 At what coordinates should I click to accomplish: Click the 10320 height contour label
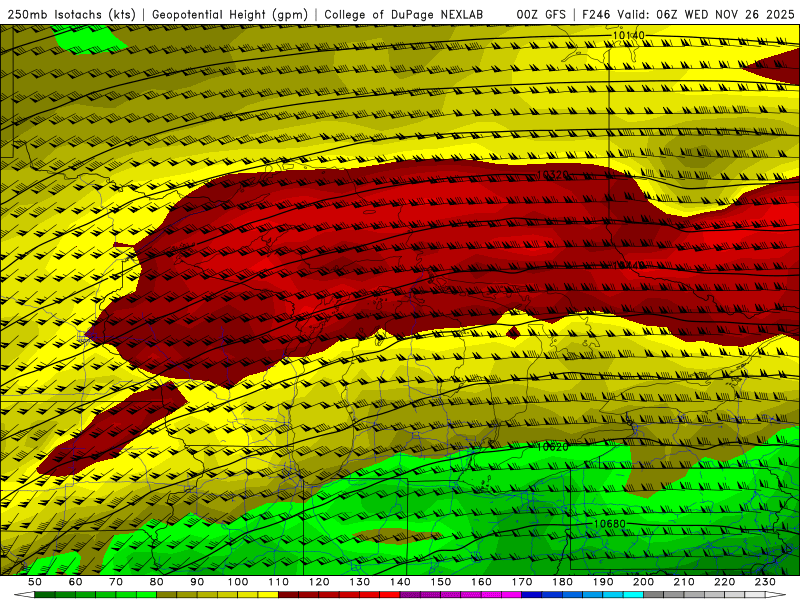553,175
